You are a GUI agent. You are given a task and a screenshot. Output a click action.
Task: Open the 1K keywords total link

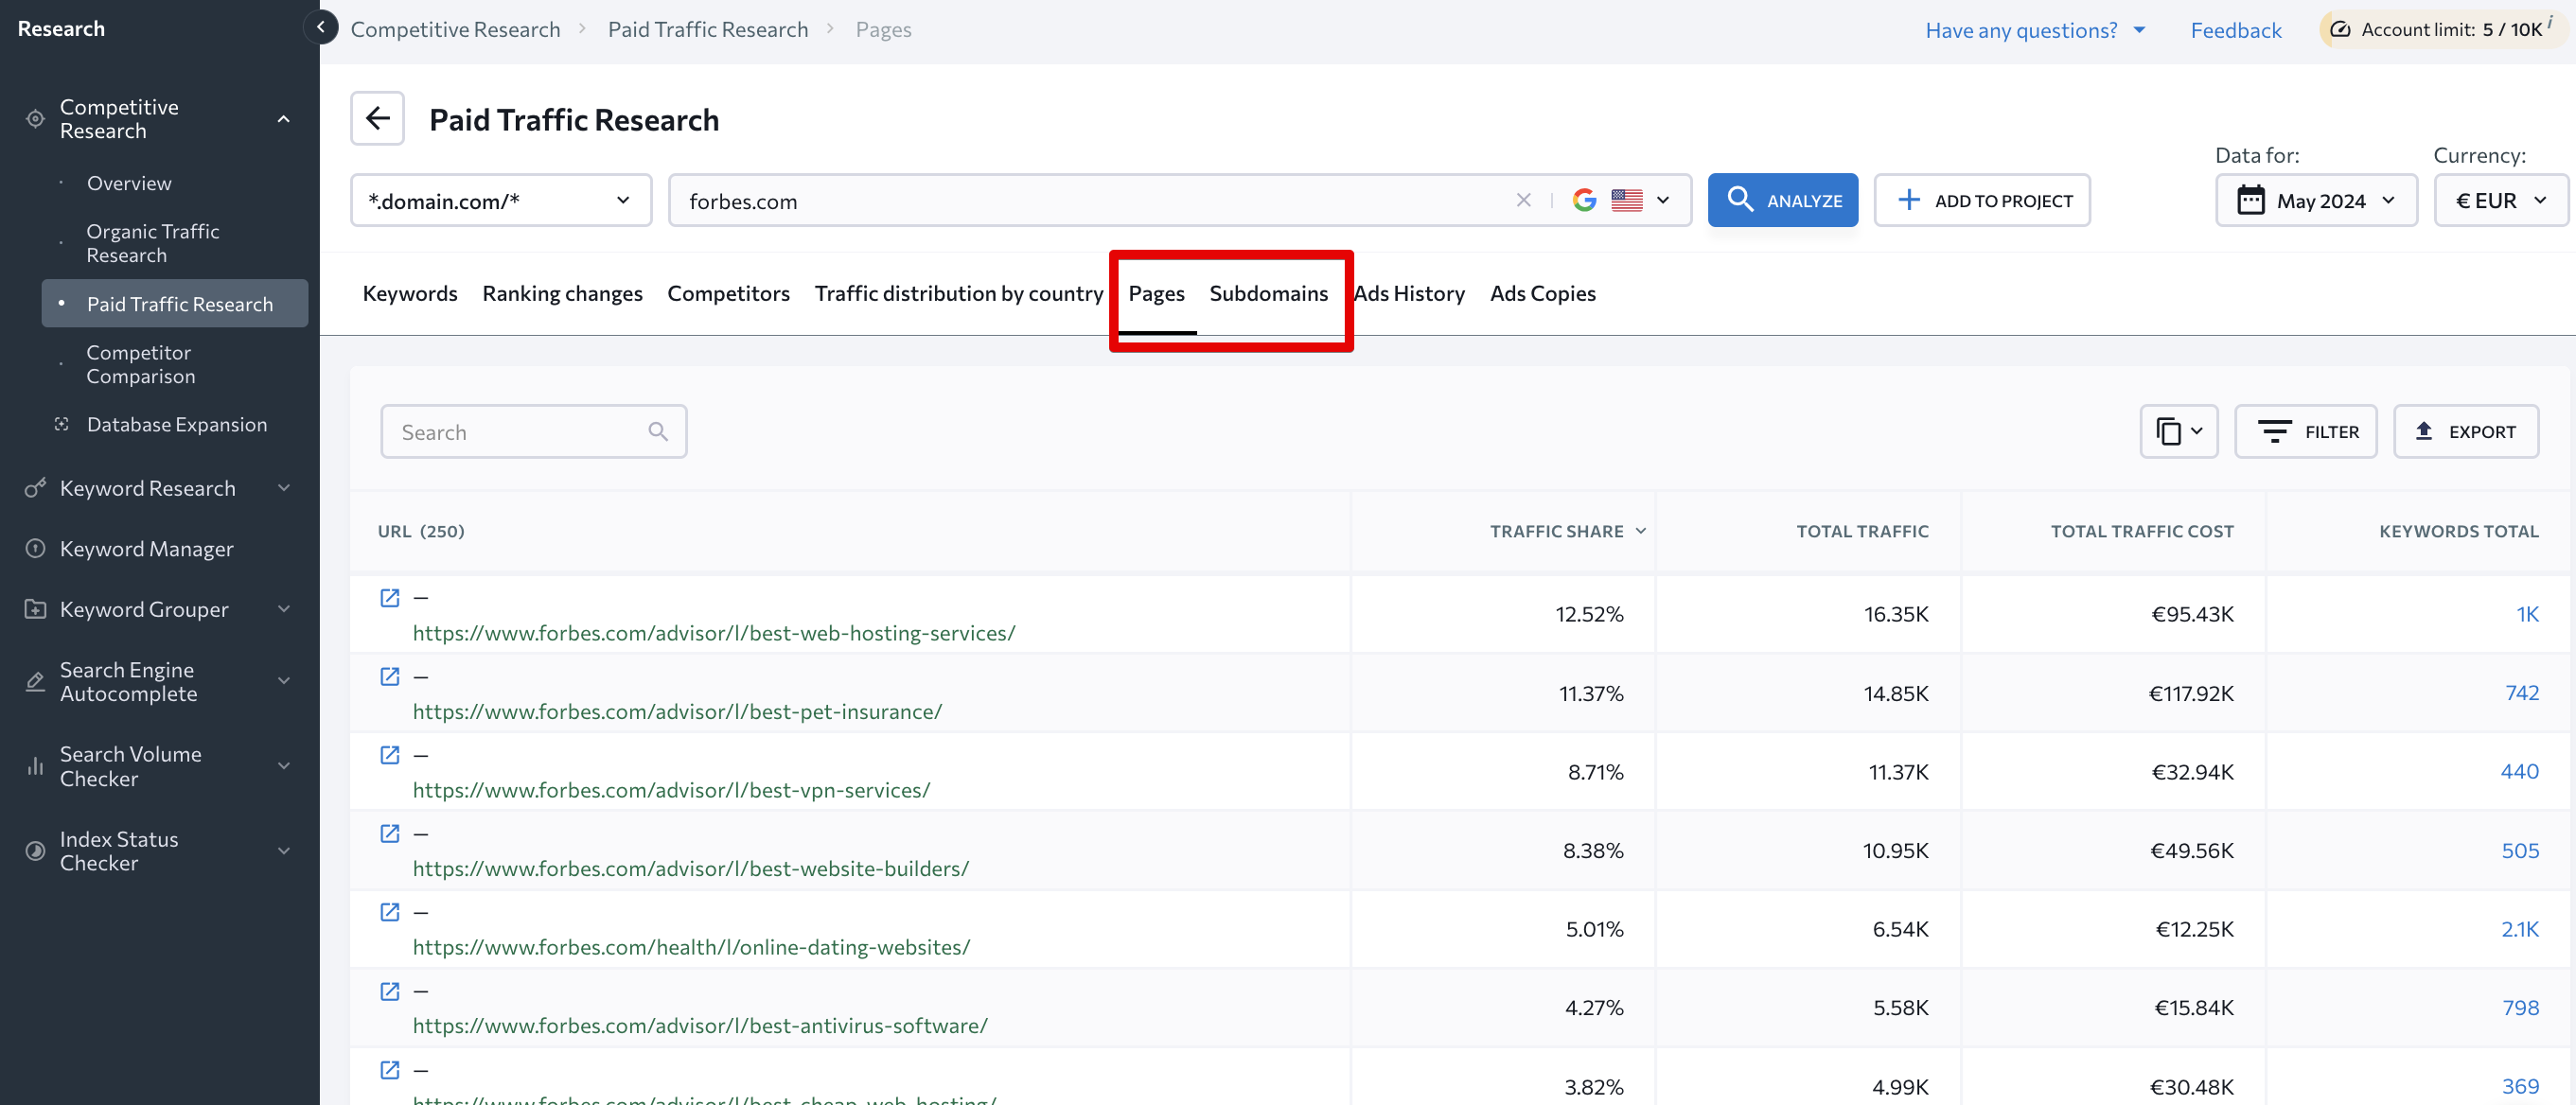click(2527, 614)
